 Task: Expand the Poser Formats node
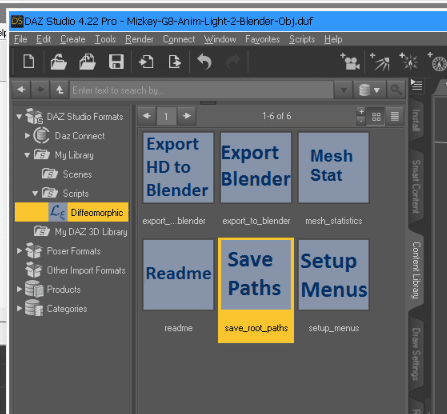[19, 251]
